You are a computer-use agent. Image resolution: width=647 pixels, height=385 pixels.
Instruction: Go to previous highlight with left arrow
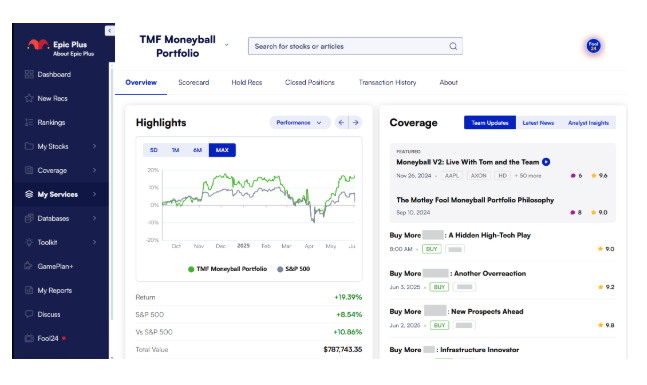point(341,123)
